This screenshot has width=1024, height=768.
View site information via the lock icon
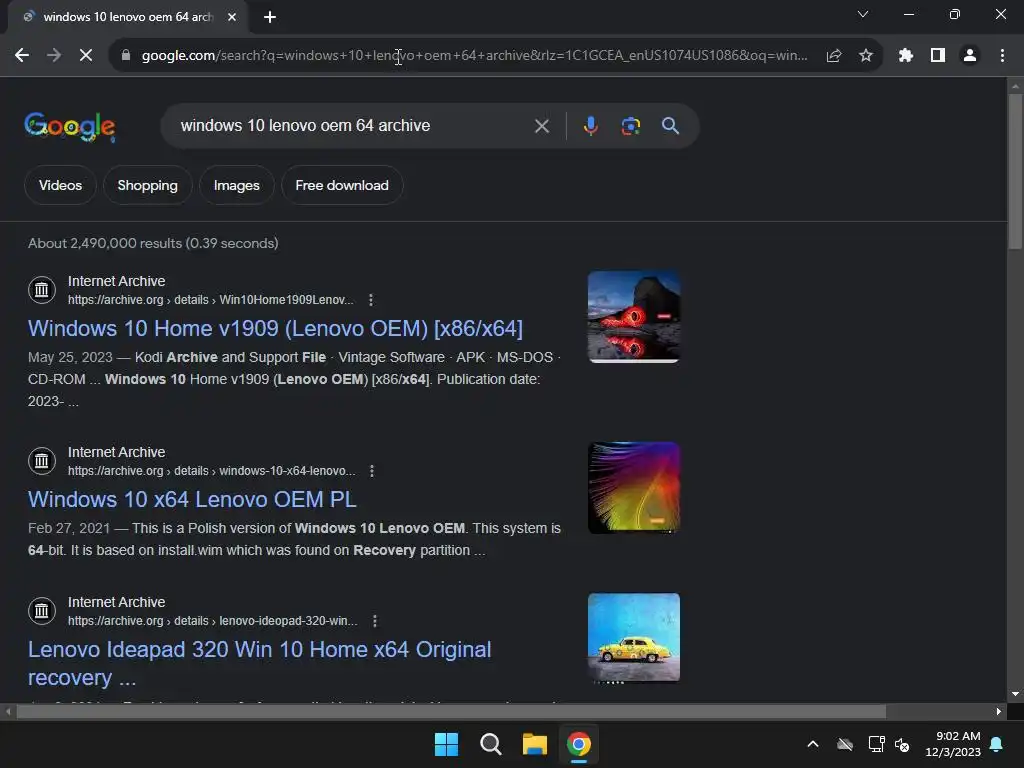click(x=126, y=56)
